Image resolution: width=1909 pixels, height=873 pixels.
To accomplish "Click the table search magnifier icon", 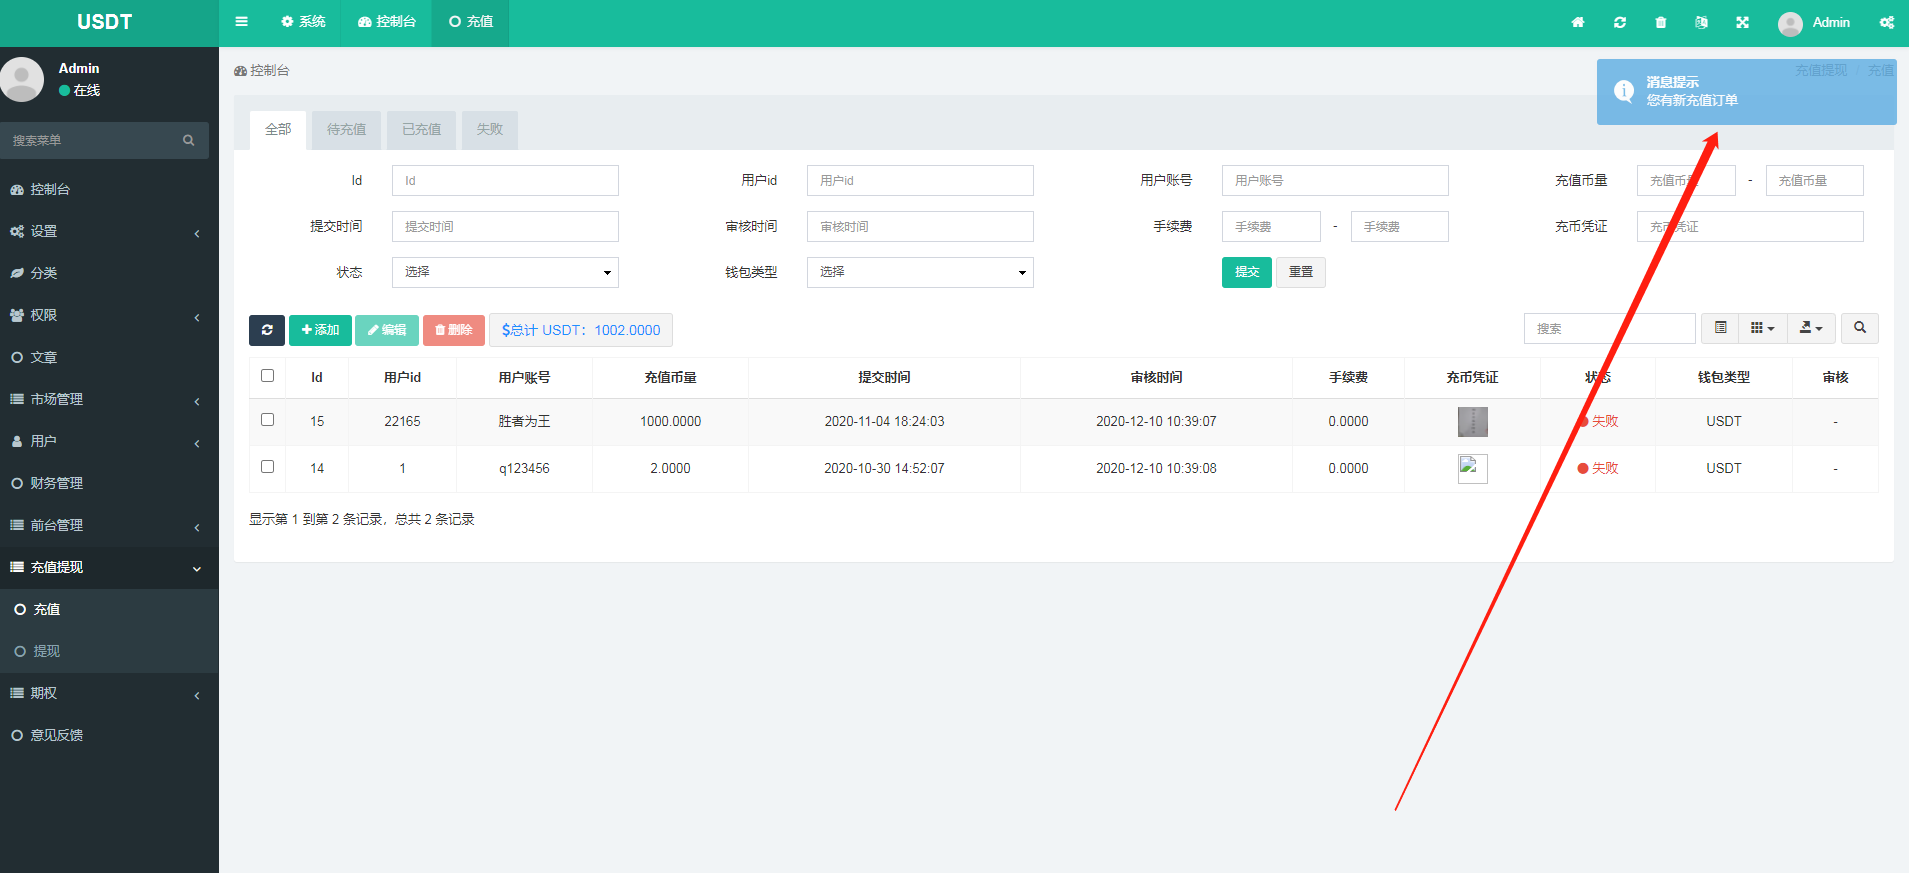I will pyautogui.click(x=1860, y=328).
